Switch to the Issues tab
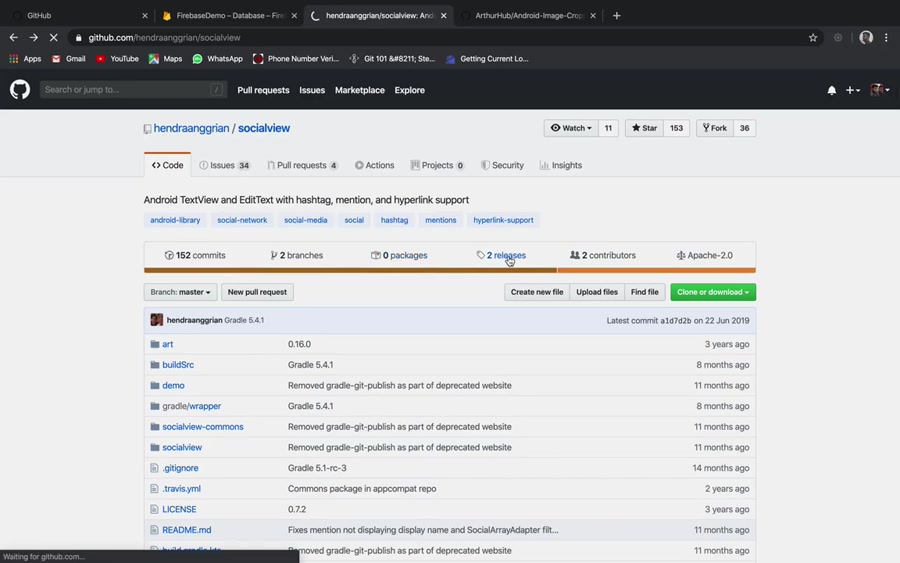 pyautogui.click(x=225, y=165)
